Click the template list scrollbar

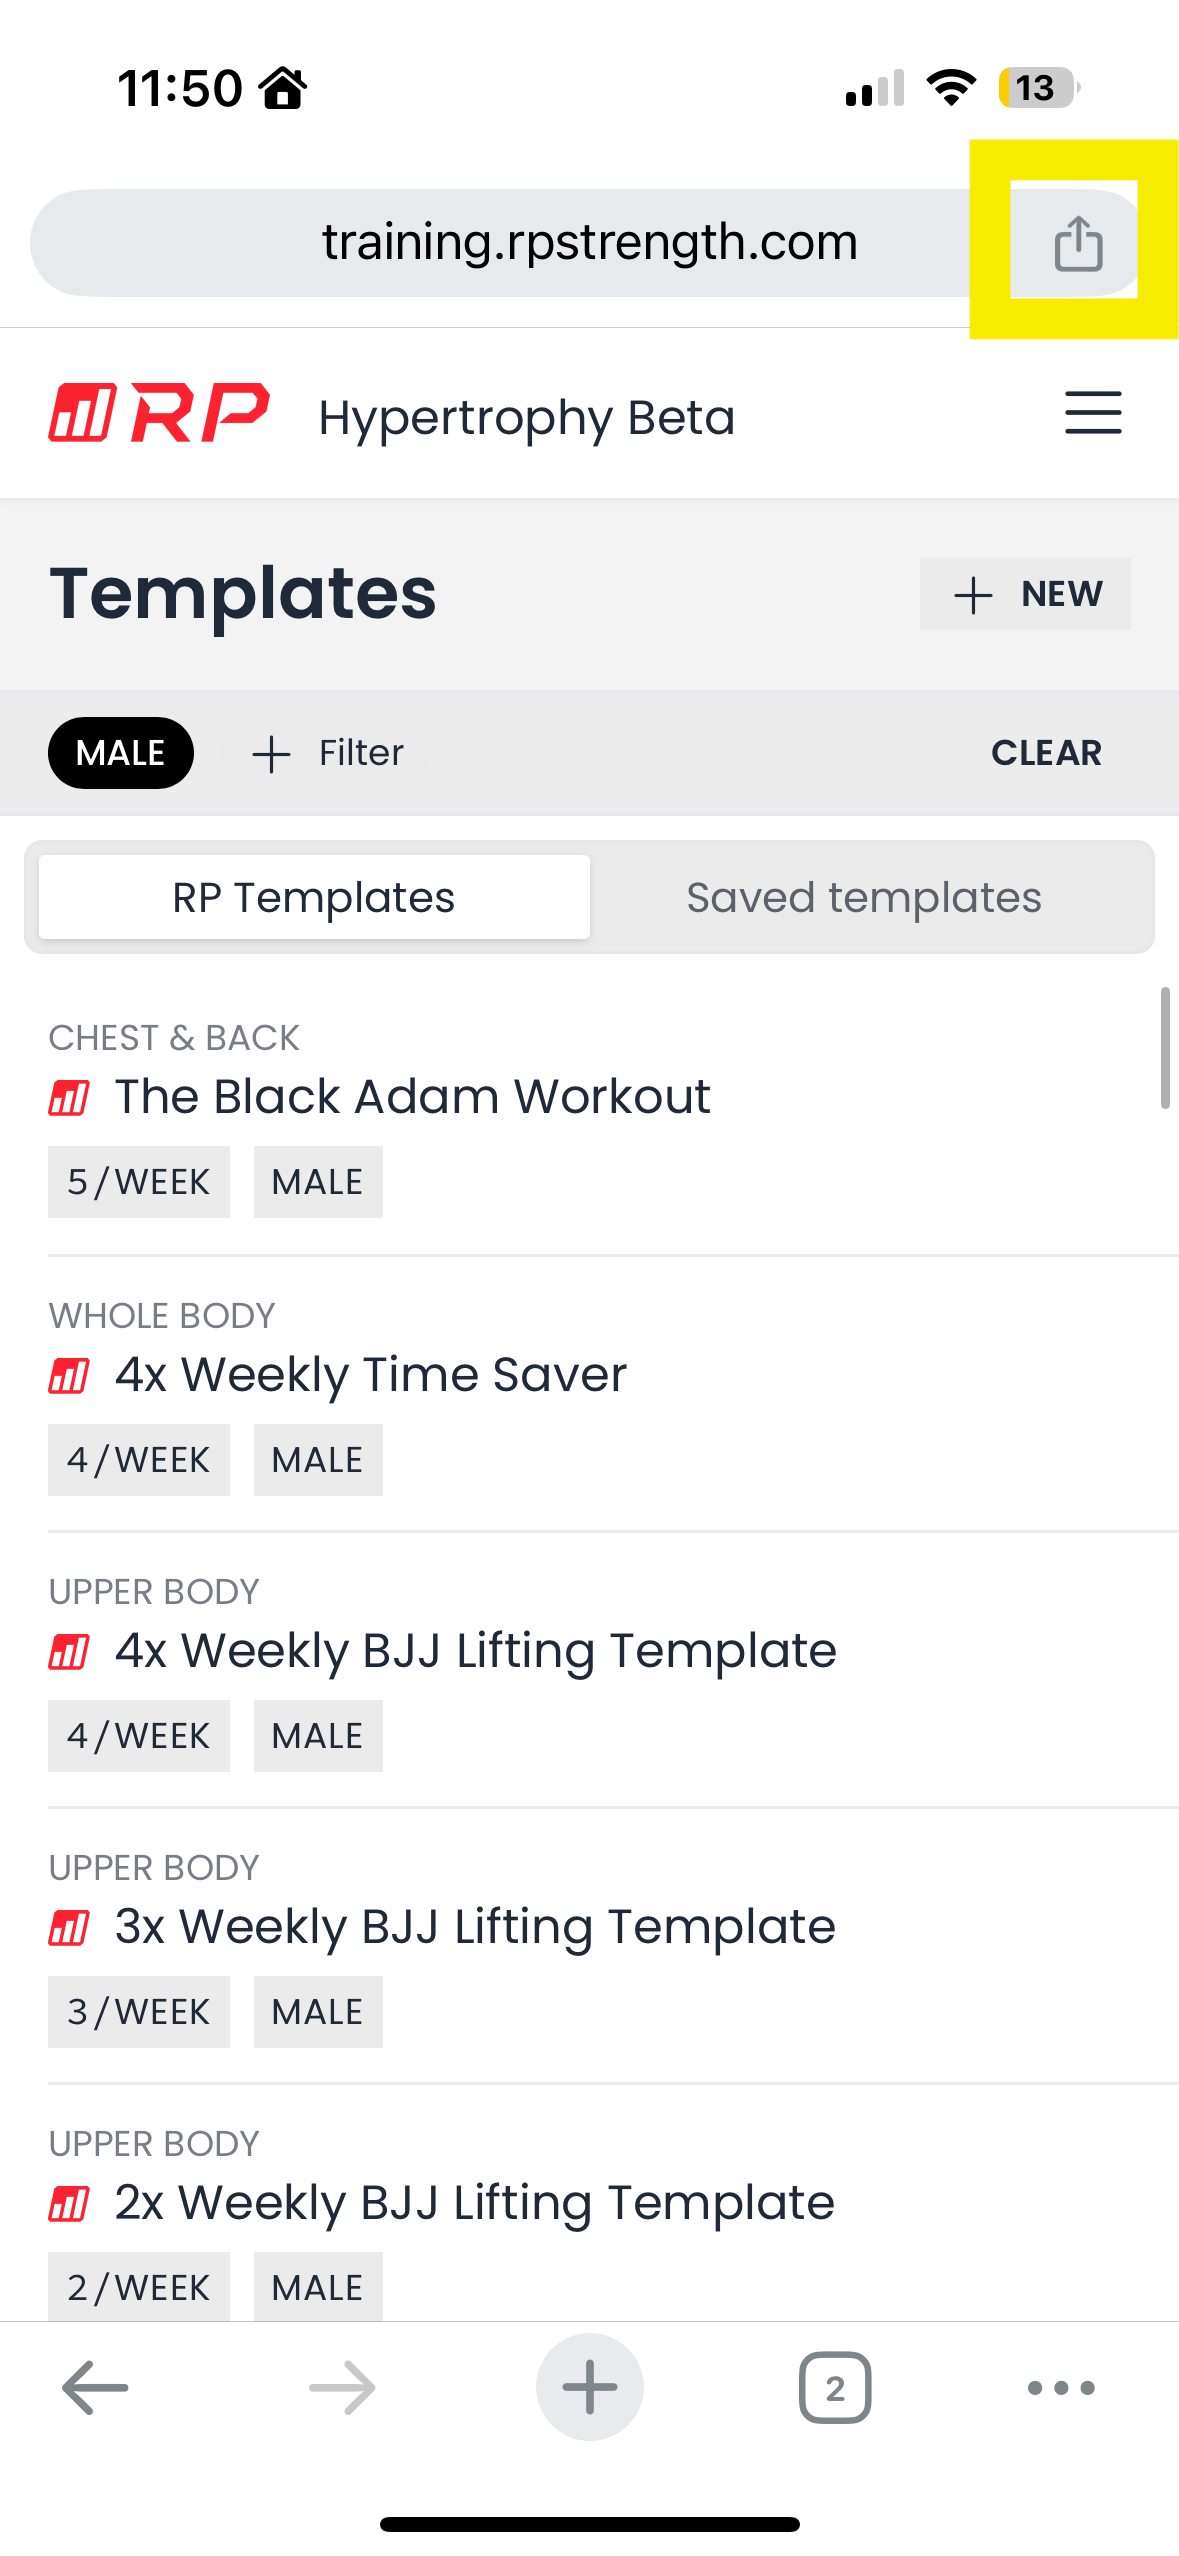[x=1164, y=1048]
